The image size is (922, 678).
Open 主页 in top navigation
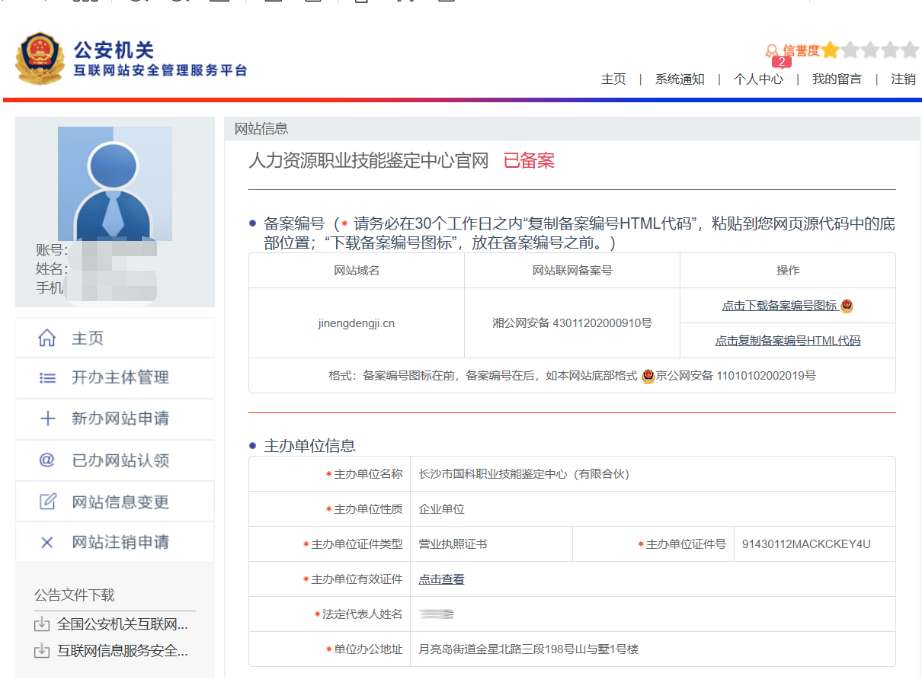(x=613, y=79)
